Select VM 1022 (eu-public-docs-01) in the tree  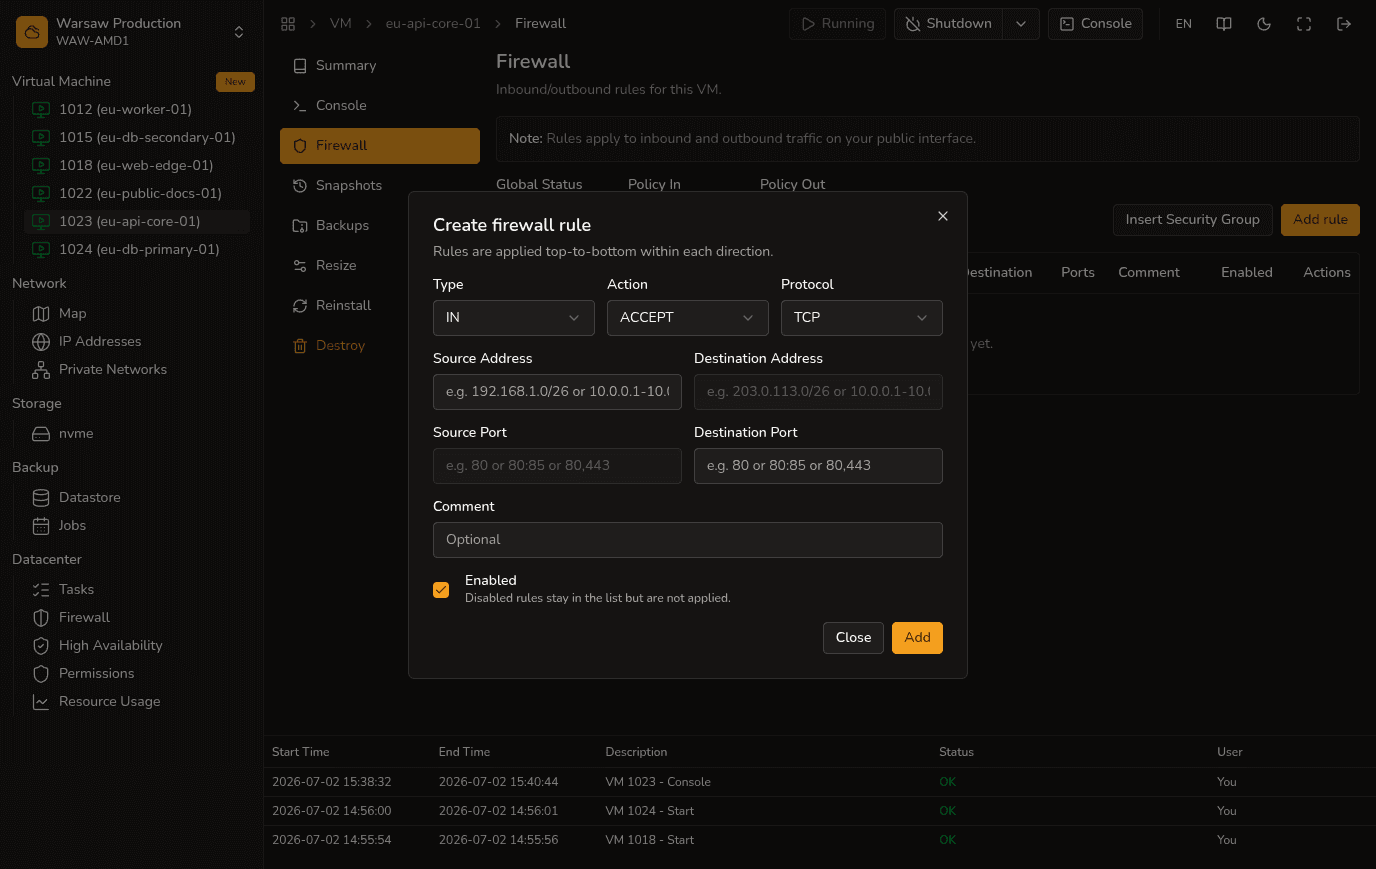coord(137,193)
